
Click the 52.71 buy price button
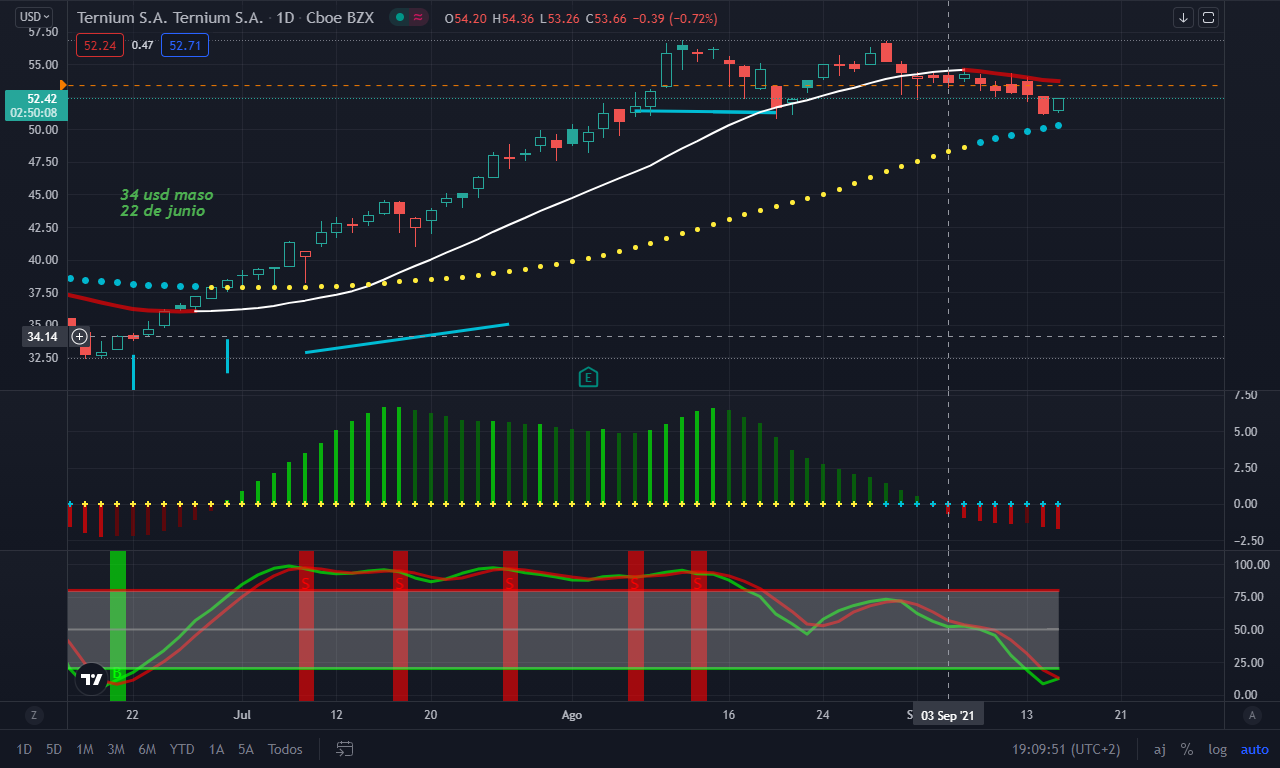coord(186,45)
